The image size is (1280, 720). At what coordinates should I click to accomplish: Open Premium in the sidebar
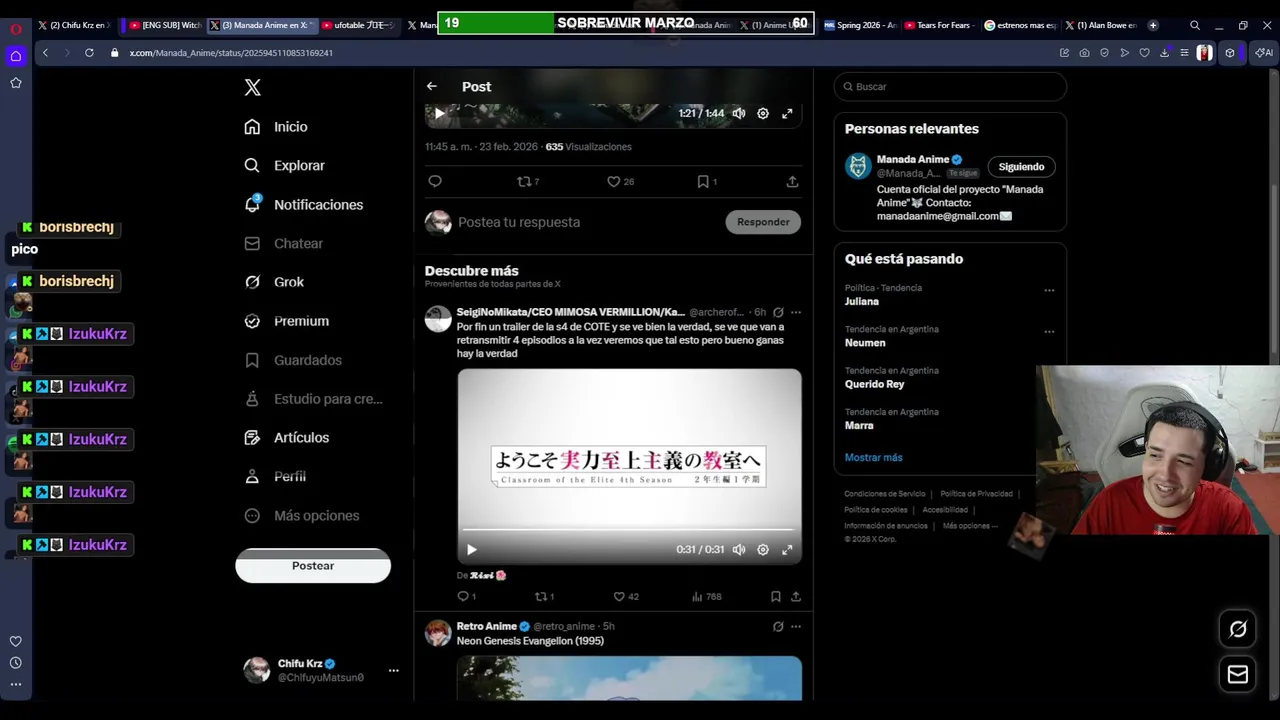point(287,321)
